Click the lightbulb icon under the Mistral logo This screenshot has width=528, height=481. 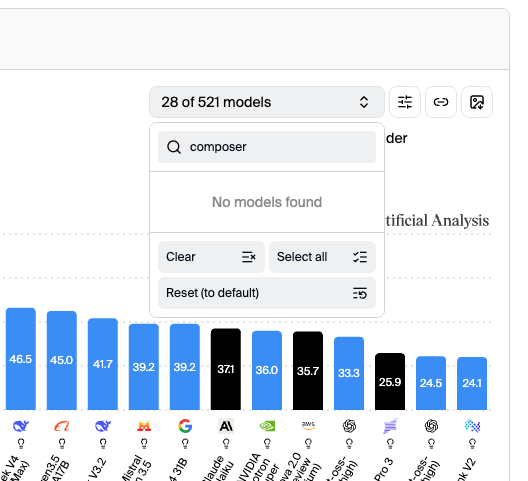(144, 443)
